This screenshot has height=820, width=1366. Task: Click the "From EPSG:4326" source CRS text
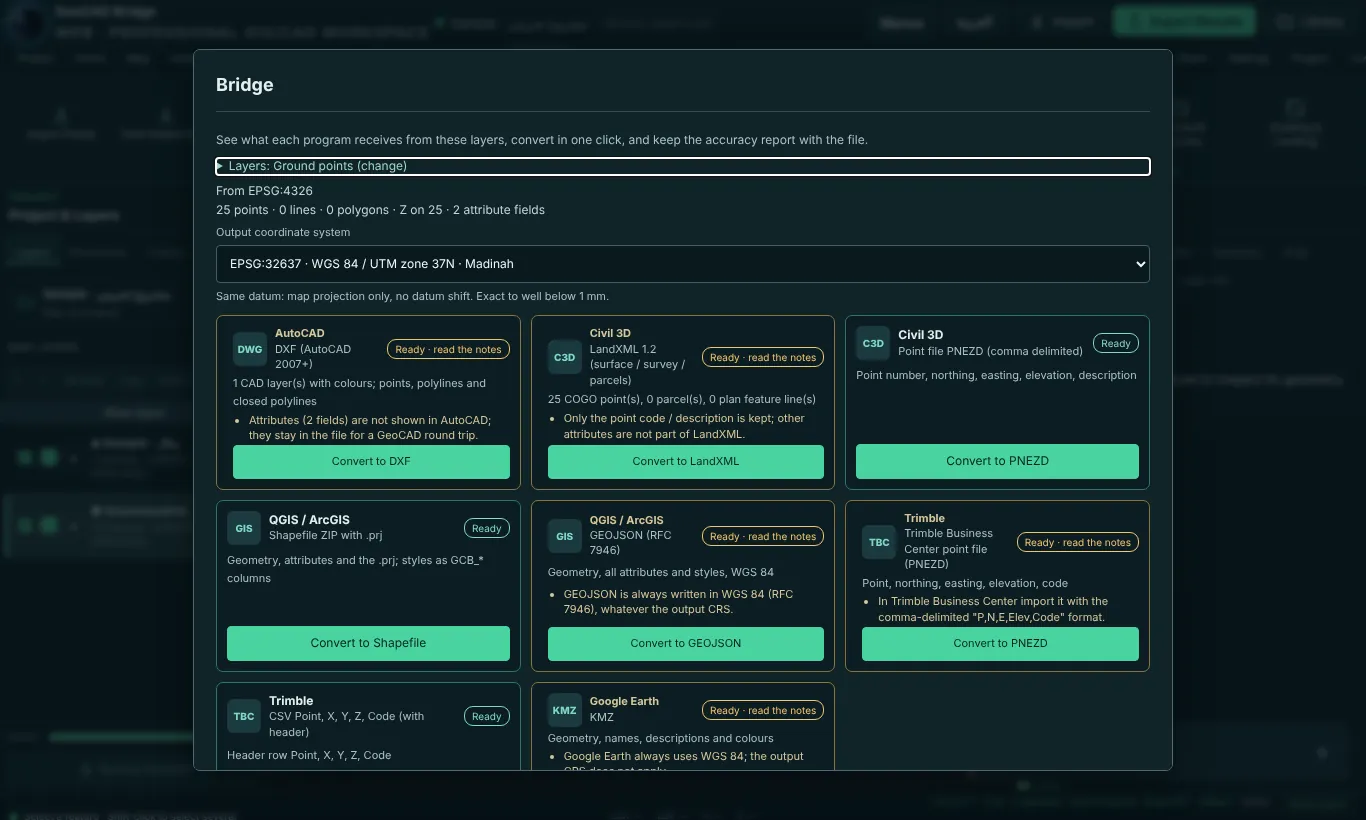264,191
